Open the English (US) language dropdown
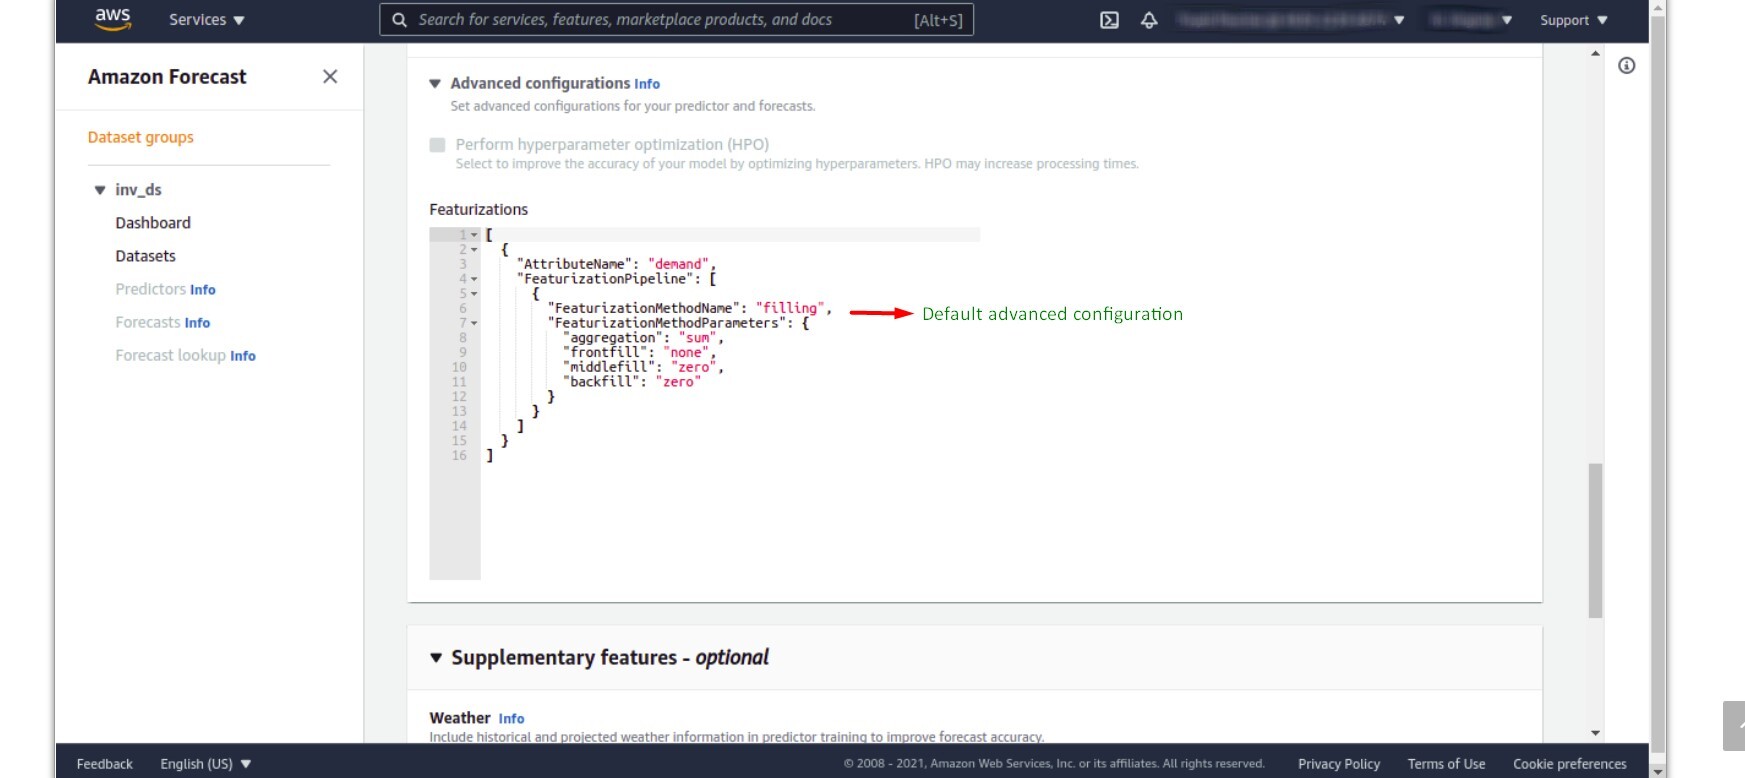The height and width of the screenshot is (778, 1745). coord(206,764)
